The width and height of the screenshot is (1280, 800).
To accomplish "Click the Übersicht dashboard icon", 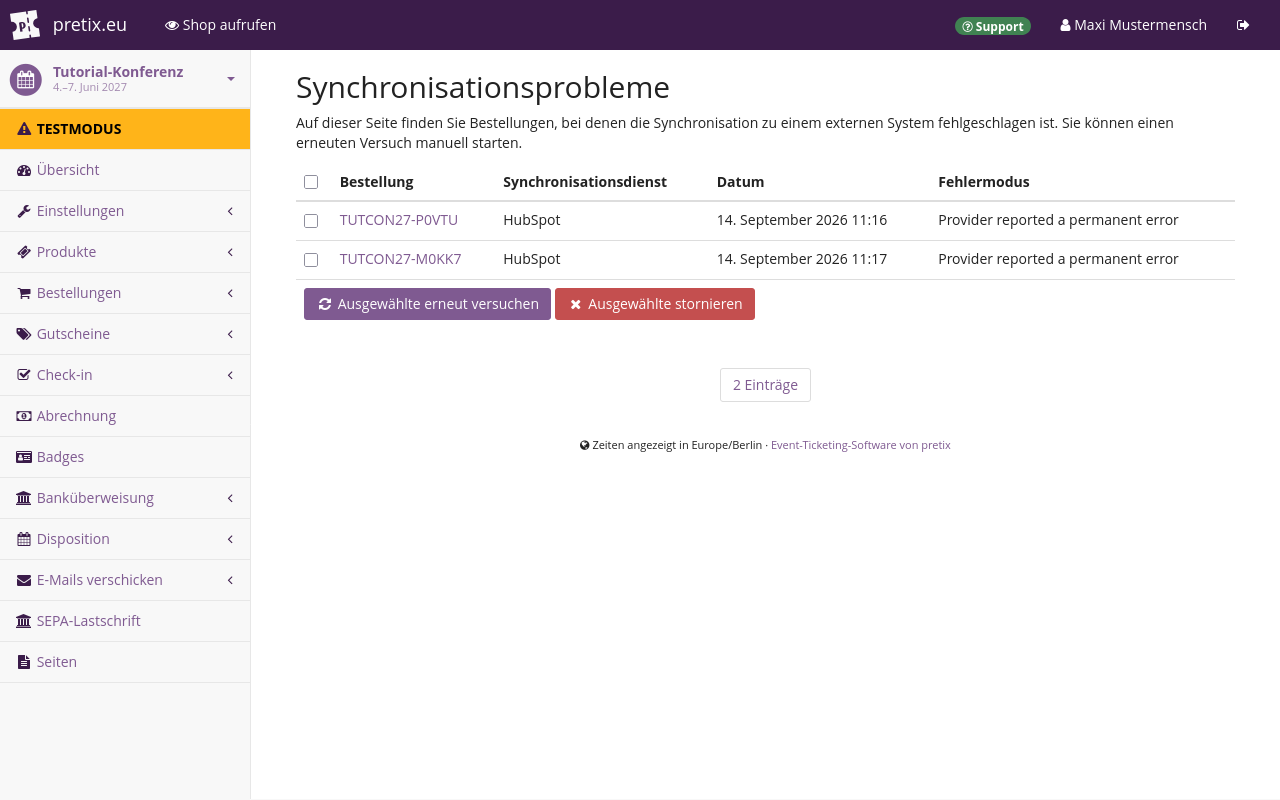I will pos(24,170).
